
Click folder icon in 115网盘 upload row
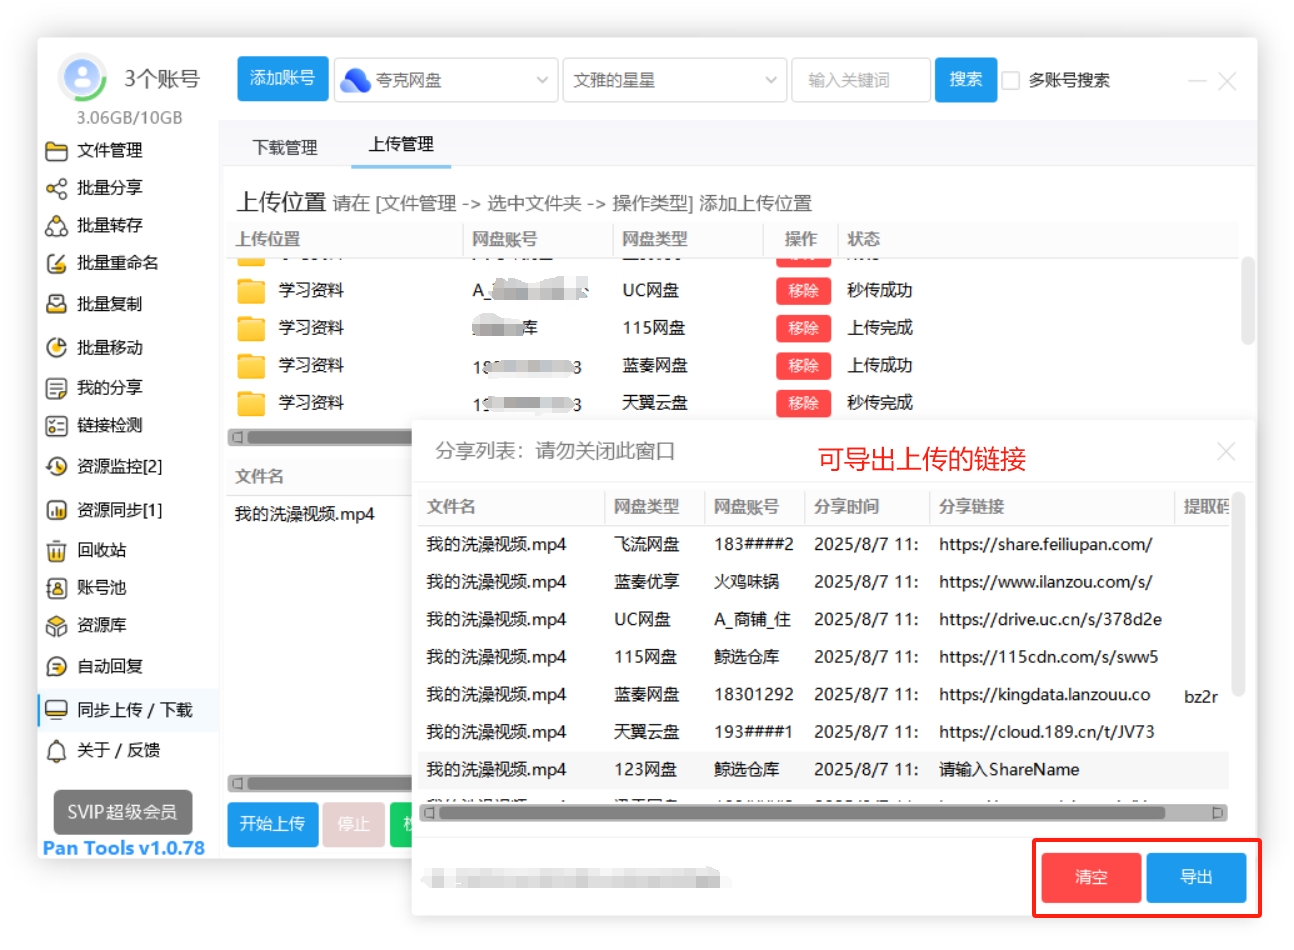click(251, 328)
